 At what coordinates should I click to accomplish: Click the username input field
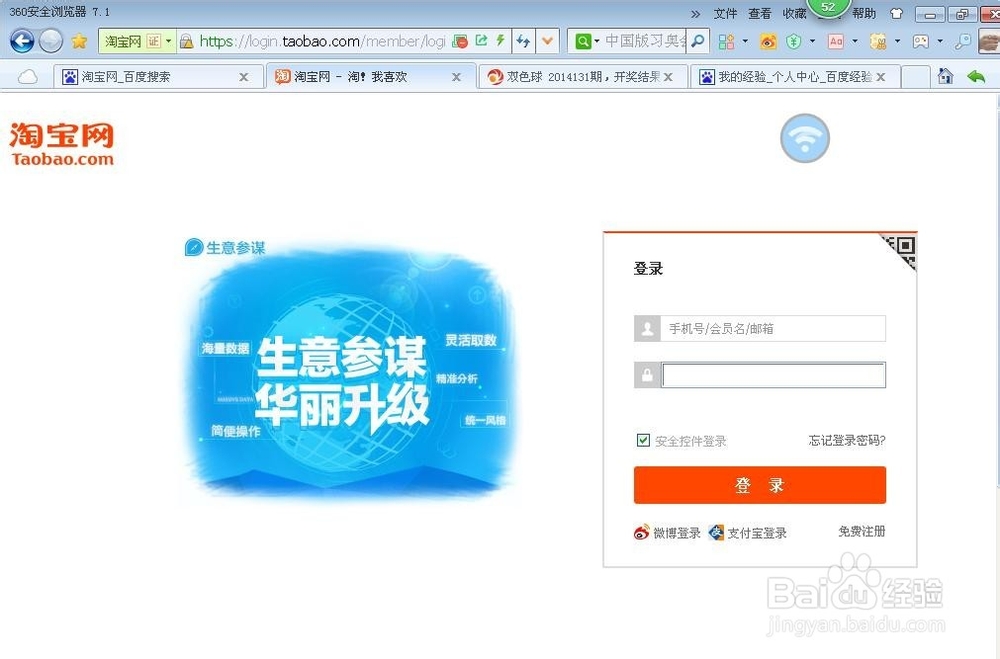click(x=773, y=328)
